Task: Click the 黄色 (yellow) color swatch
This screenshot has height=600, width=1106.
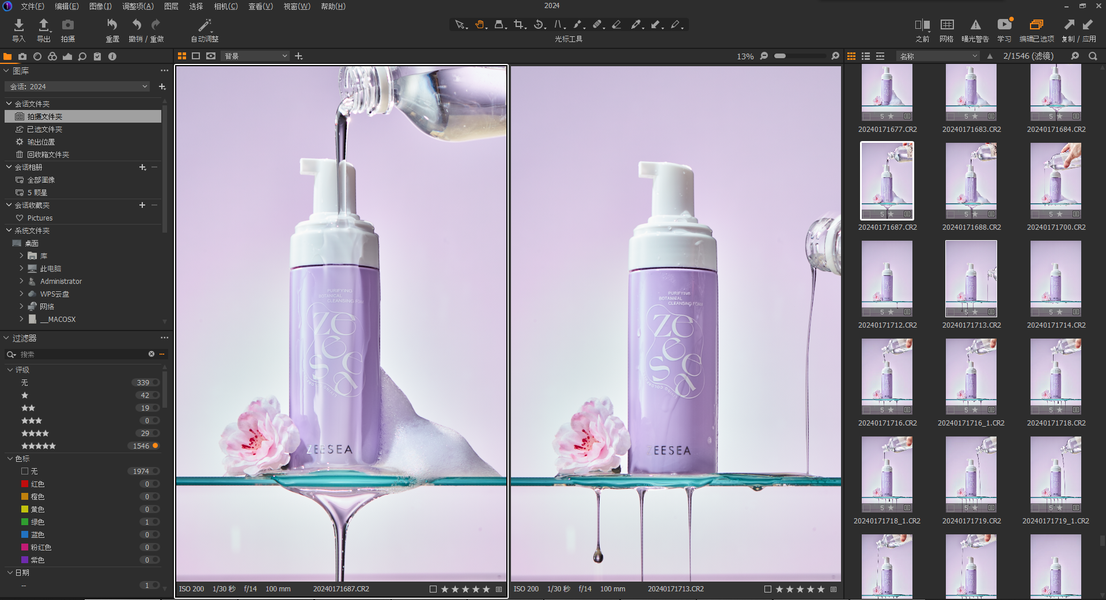Action: [x=25, y=509]
